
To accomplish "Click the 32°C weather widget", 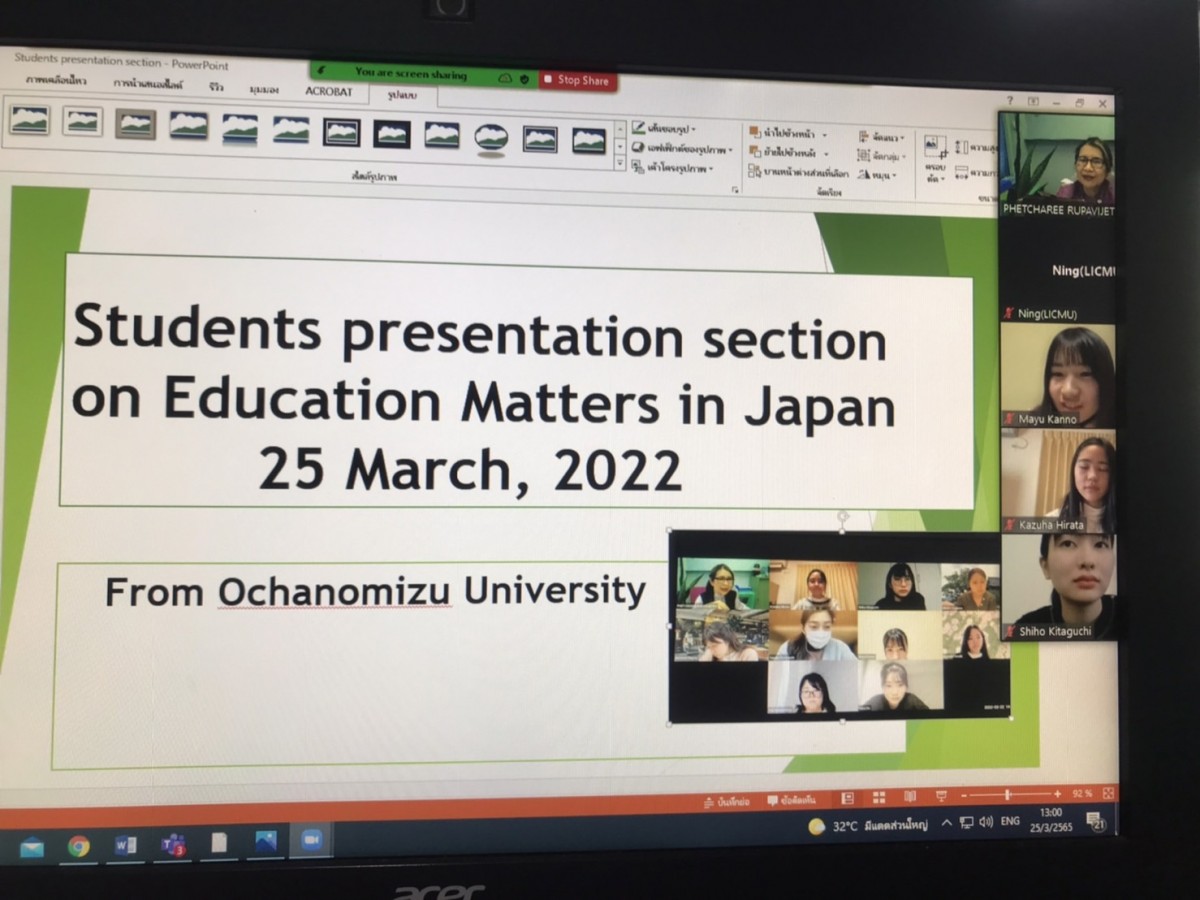I will tap(868, 826).
